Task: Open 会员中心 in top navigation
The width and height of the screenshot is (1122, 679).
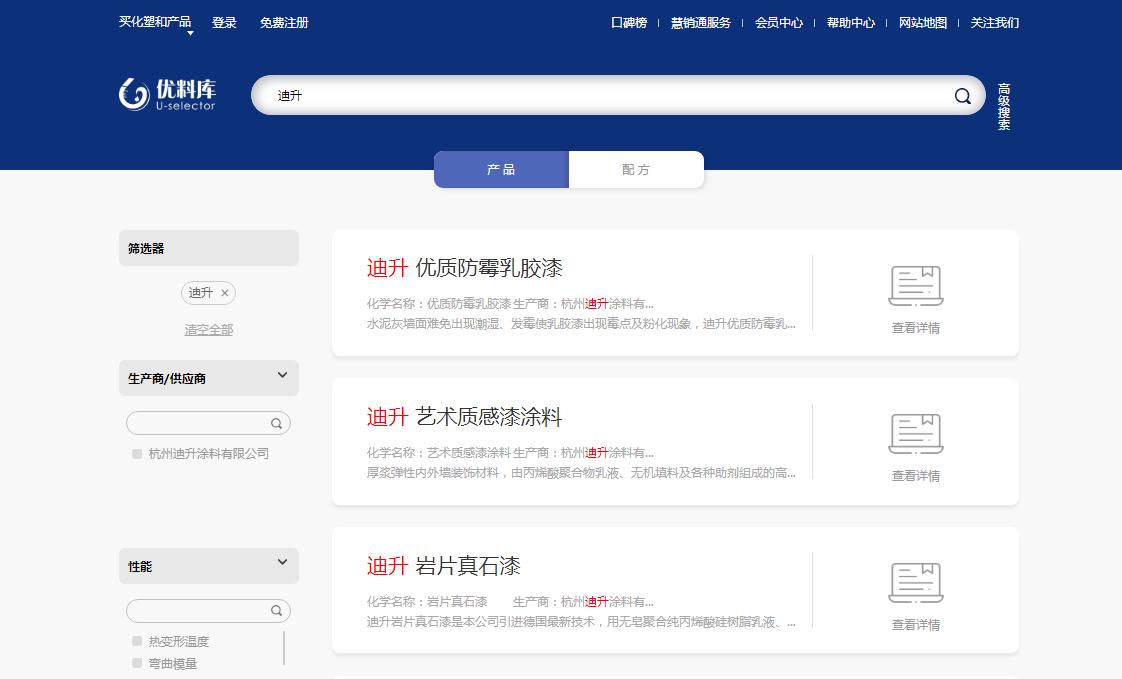Action: [x=779, y=23]
